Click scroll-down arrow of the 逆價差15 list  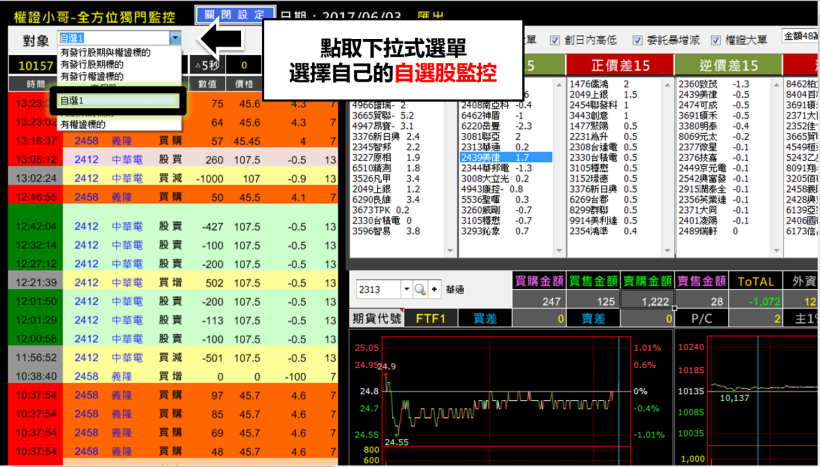click(x=776, y=251)
